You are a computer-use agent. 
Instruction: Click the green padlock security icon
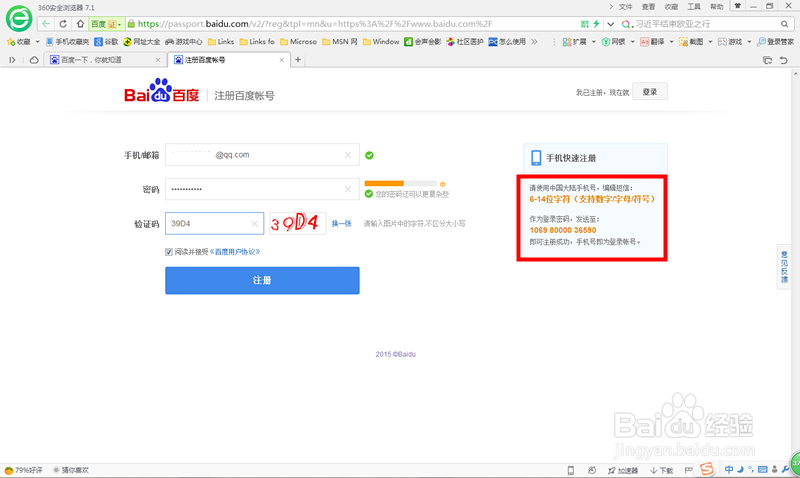pyautogui.click(x=131, y=23)
